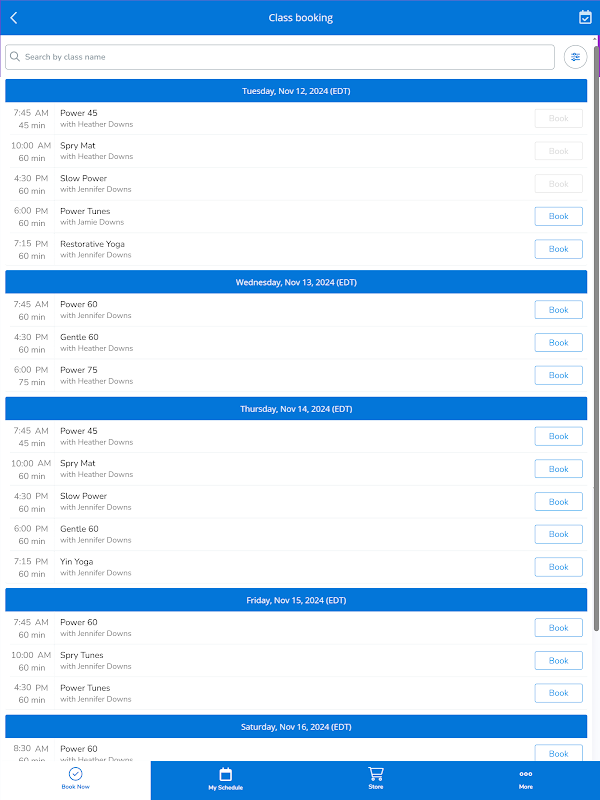Go back using the top-left arrow
Viewport: 600px width, 800px height.
14,18
